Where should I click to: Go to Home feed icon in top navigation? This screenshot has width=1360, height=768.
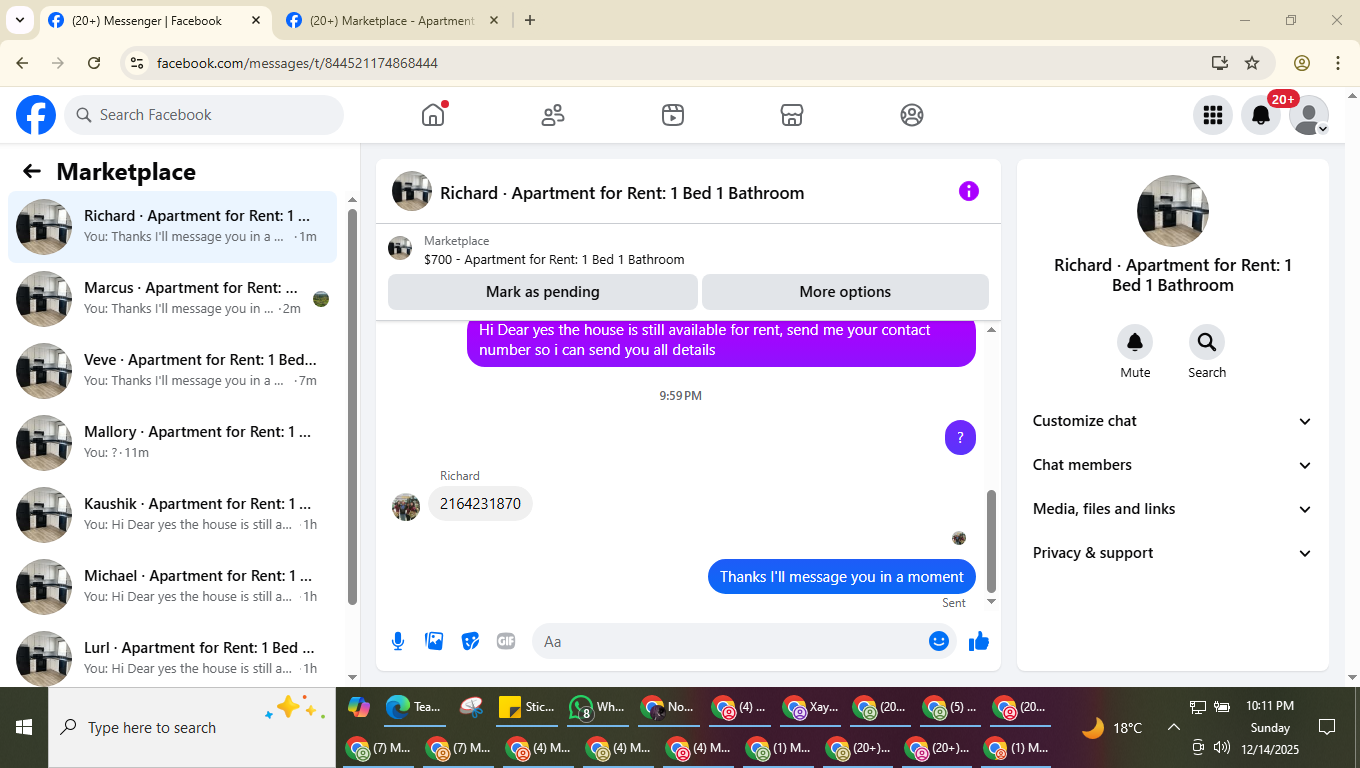[x=433, y=115]
